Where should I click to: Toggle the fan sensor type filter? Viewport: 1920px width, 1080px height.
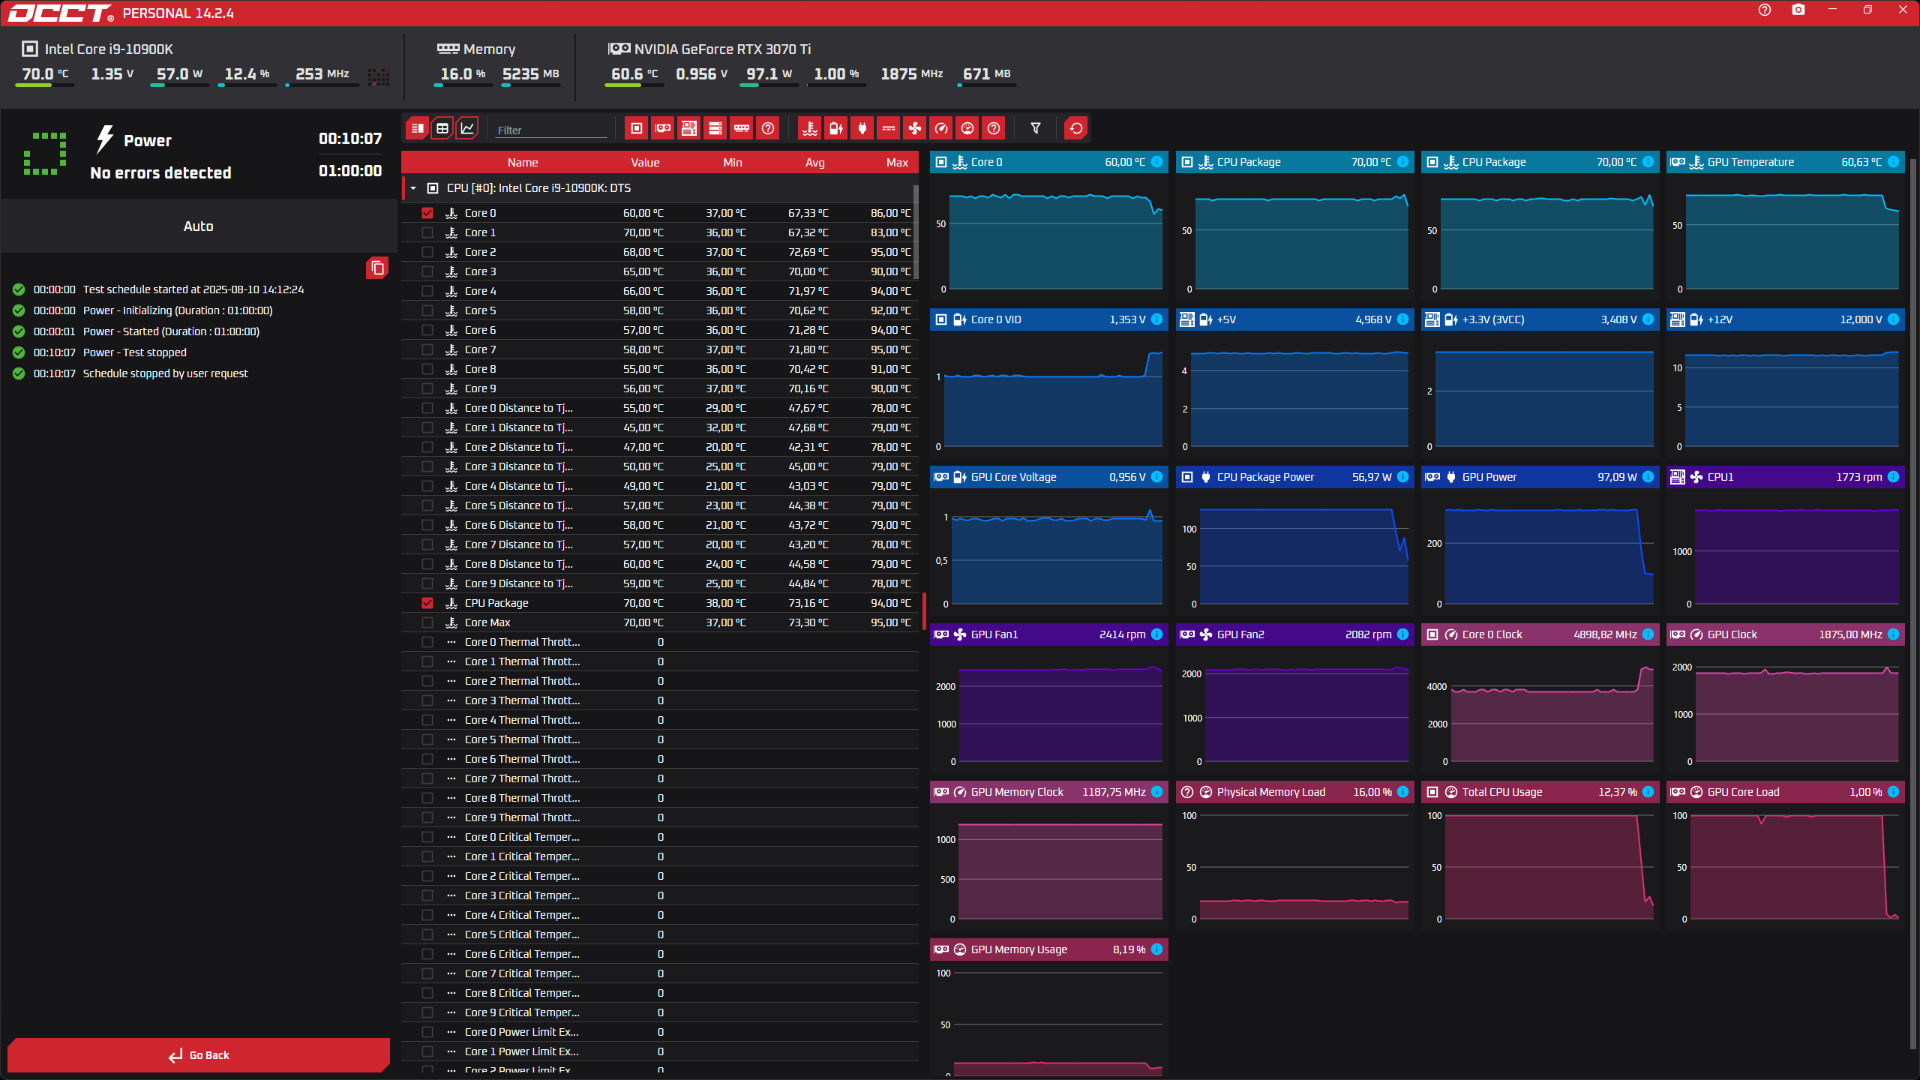coord(915,128)
